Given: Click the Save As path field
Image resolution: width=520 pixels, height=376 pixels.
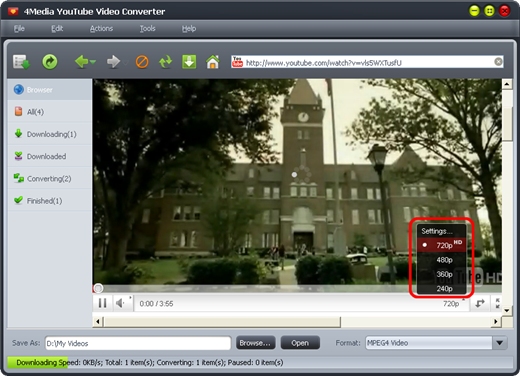Looking at the screenshot, I should [x=138, y=343].
